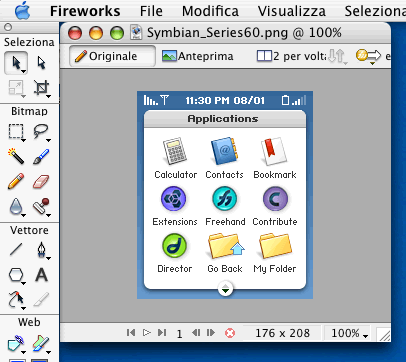Click the Go Back folder icon
Image resolution: width=406 pixels, height=362 pixels.
click(x=226, y=246)
